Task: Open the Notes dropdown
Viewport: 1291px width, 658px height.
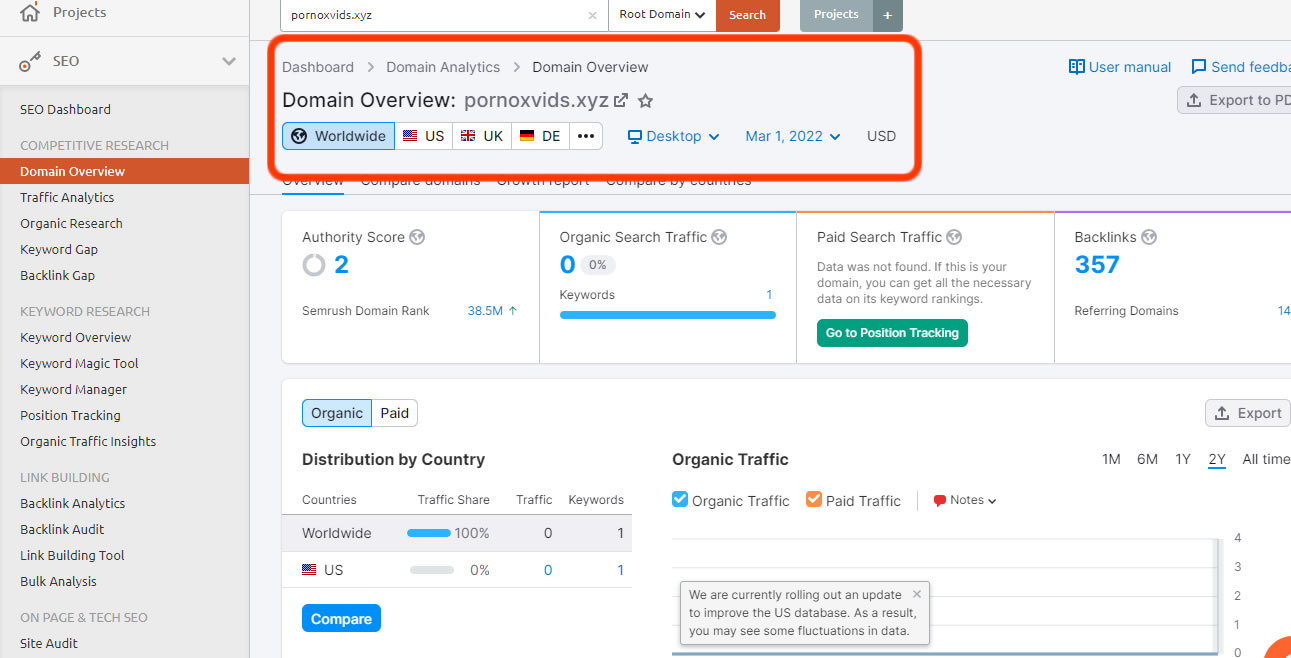Action: click(965, 500)
